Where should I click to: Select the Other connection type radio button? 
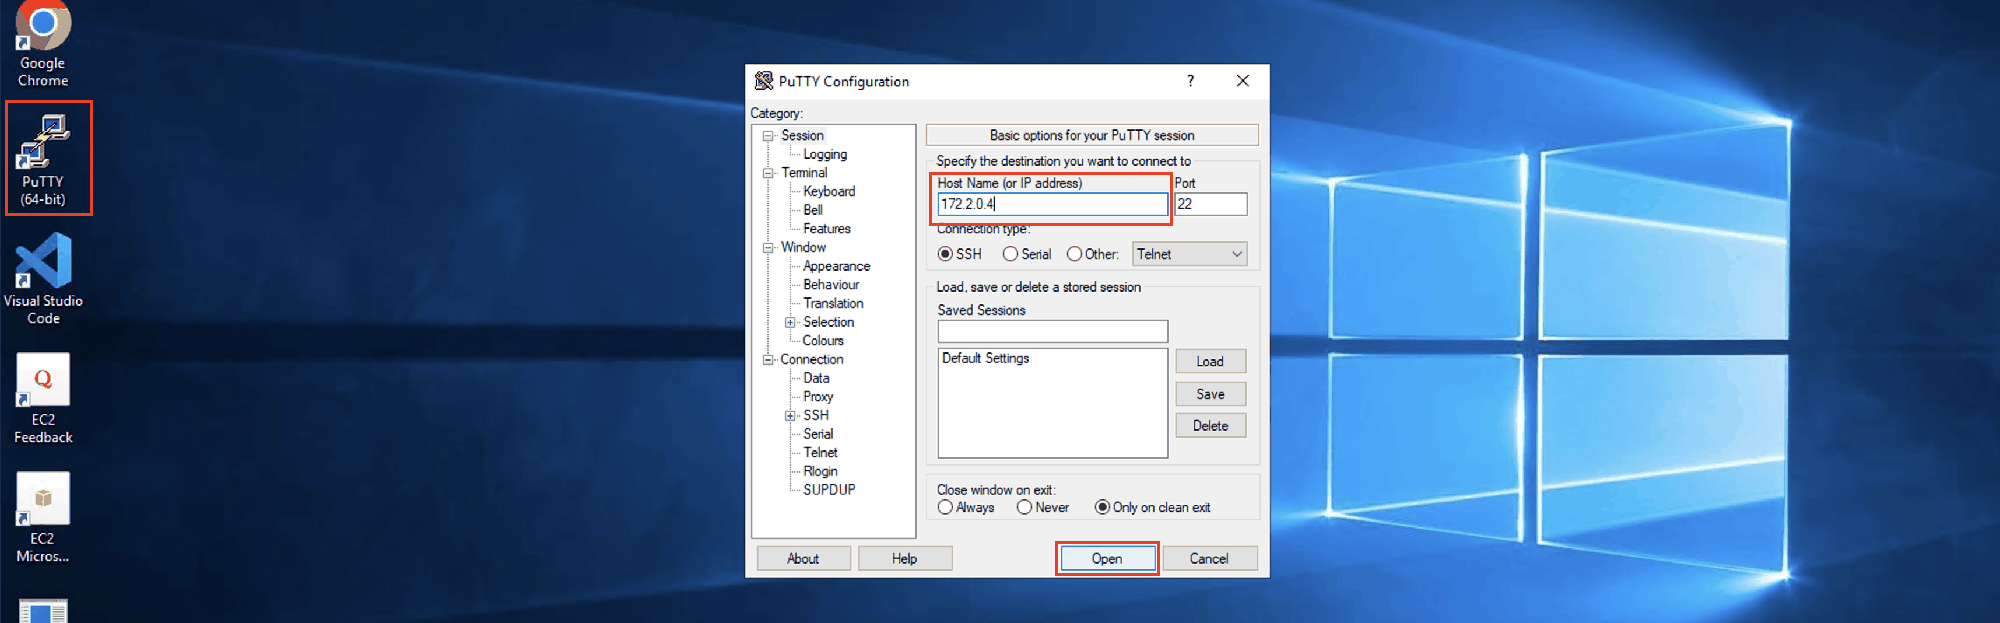(x=1074, y=254)
